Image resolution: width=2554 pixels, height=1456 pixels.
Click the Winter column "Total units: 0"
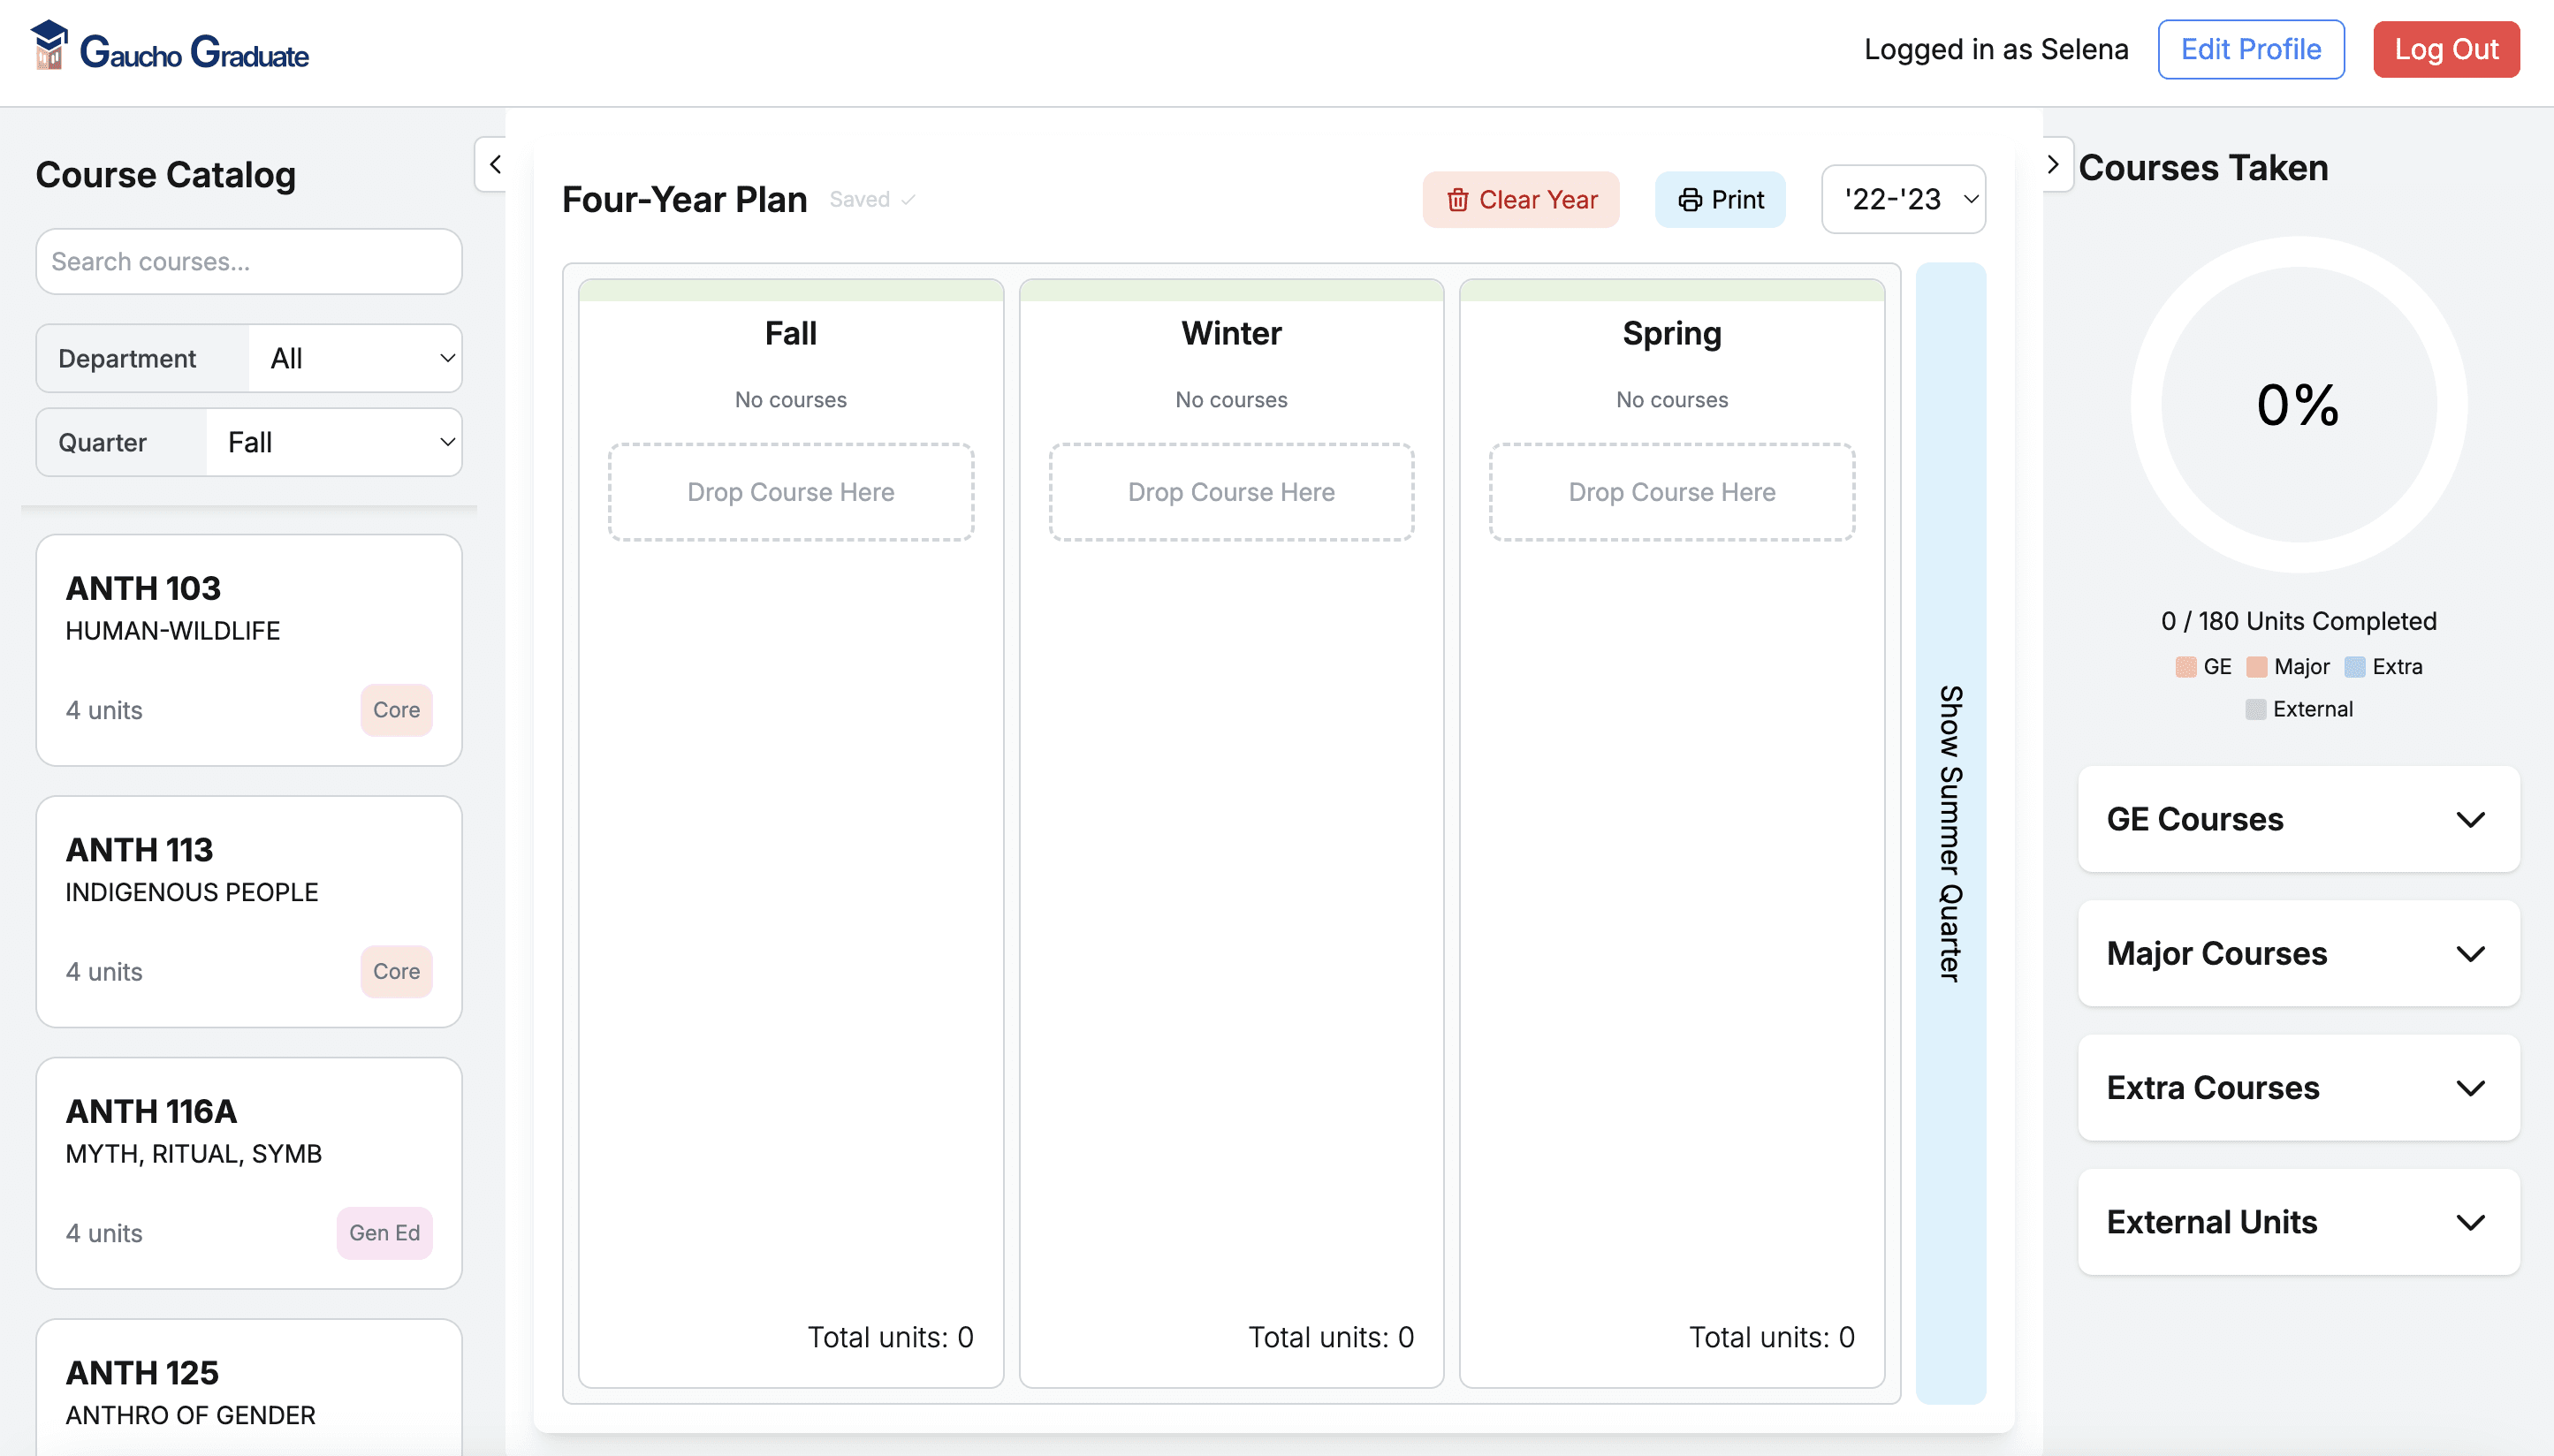coord(1330,1337)
